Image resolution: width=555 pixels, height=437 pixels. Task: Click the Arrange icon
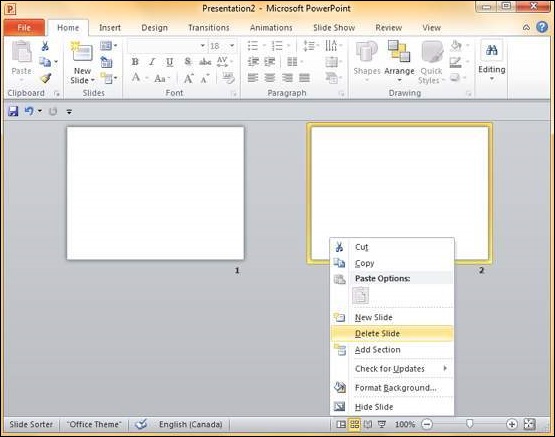399,51
